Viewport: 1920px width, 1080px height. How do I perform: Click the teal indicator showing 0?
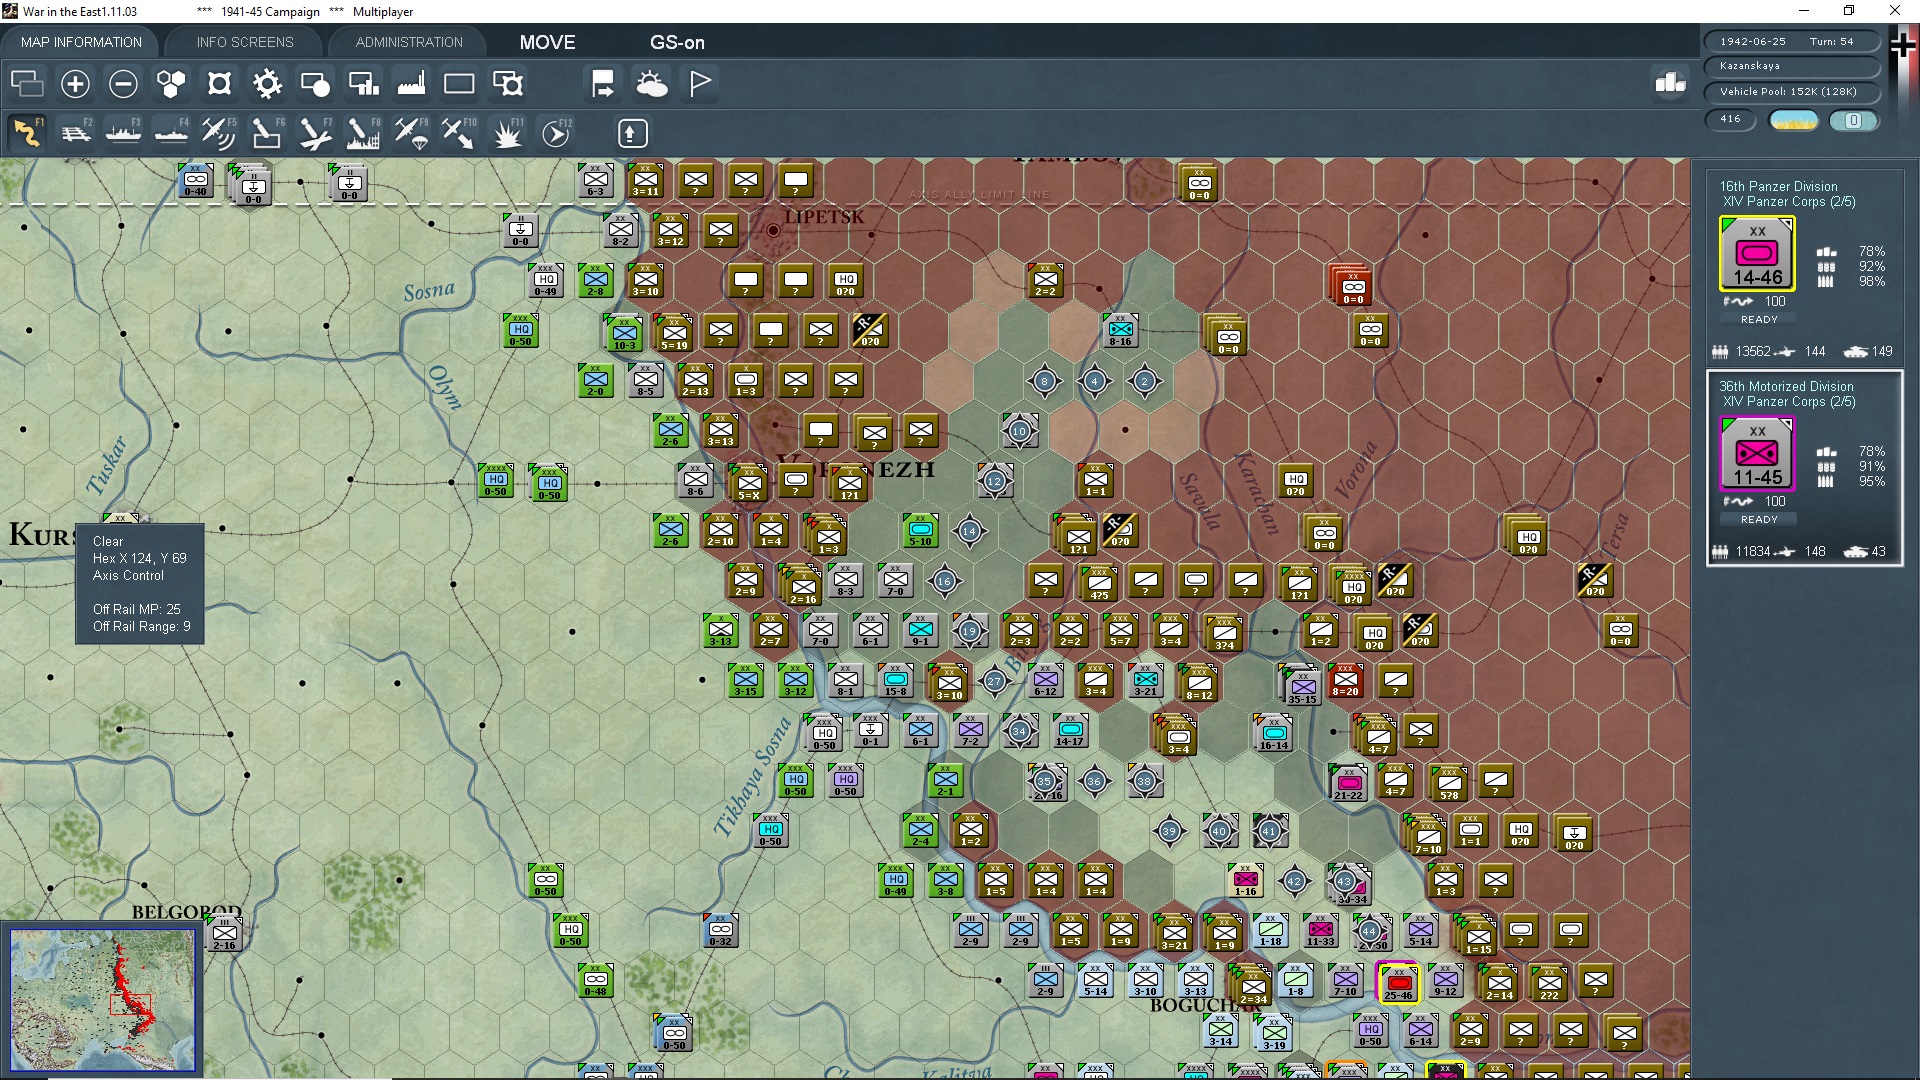[x=1853, y=120]
